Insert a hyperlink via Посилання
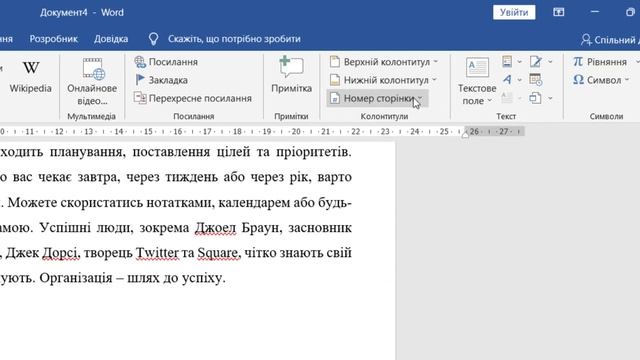Viewport: 640px width, 360px height. coord(166,62)
